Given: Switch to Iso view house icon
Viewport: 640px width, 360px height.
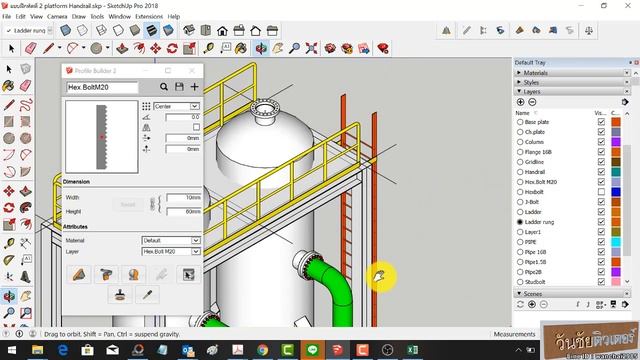Looking at the screenshot, I should (189, 31).
